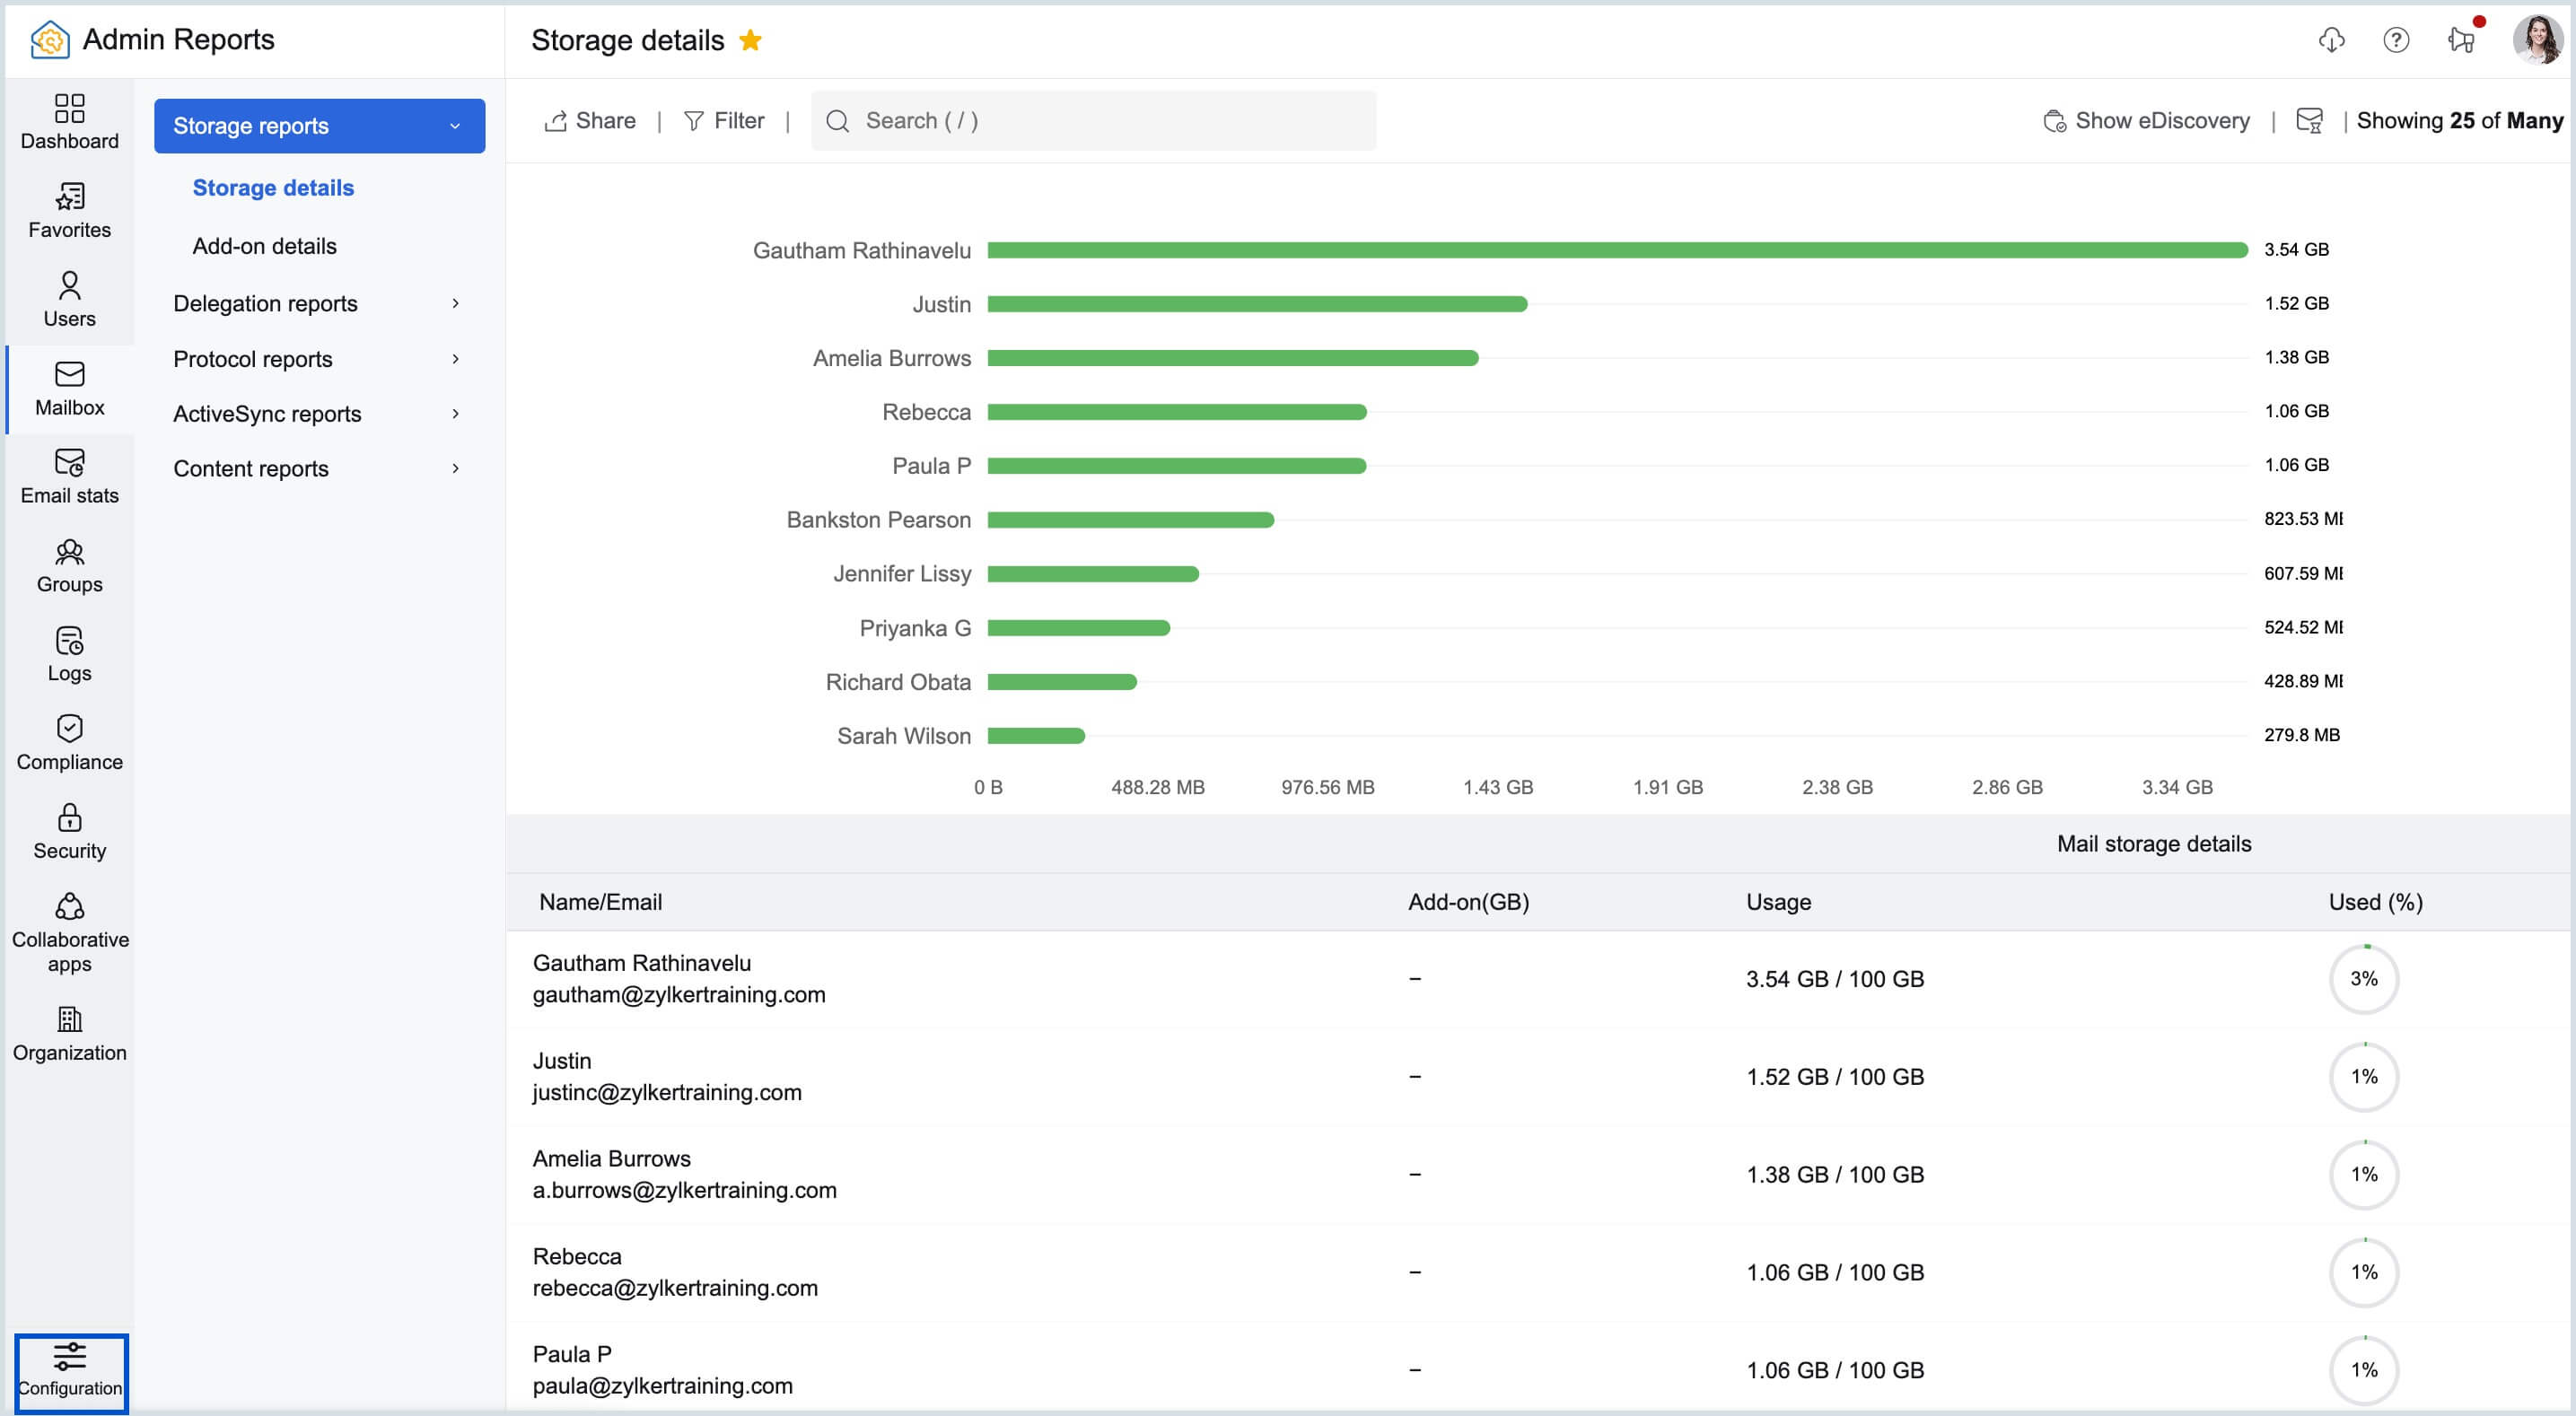Click the Share button
The width and height of the screenshot is (2576, 1416).
pyautogui.click(x=590, y=121)
